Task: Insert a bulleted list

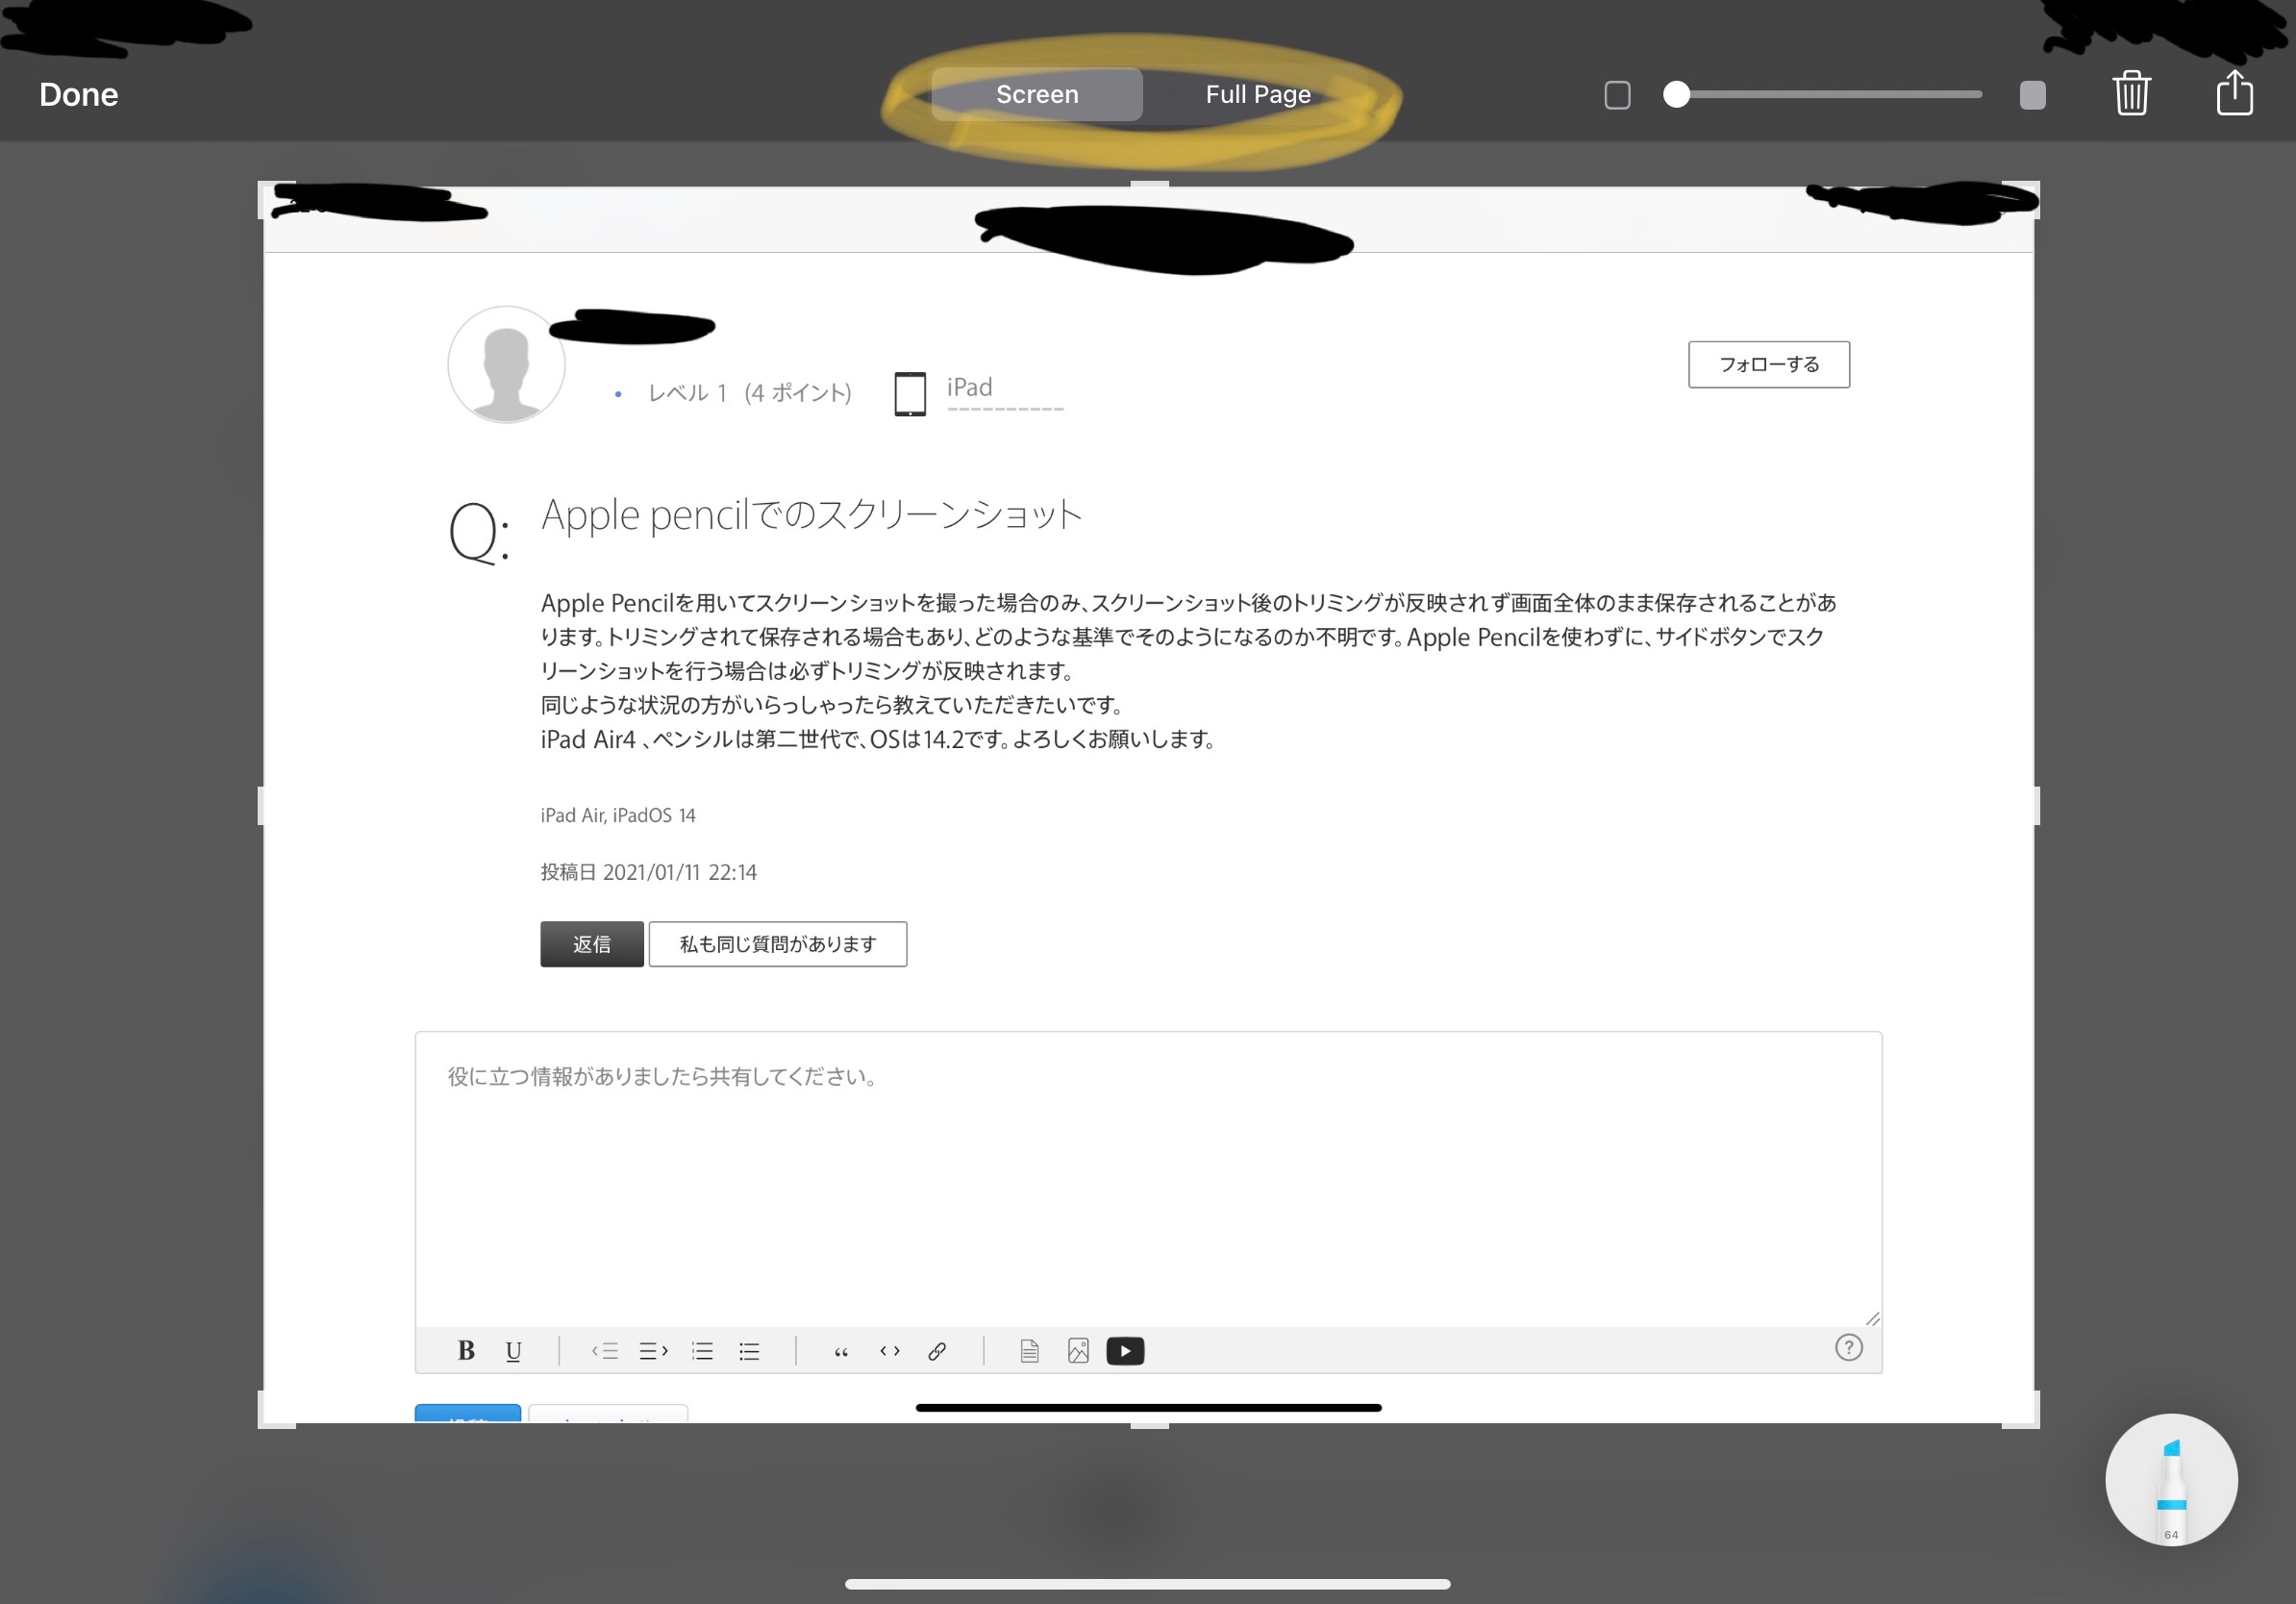Action: 749,1351
